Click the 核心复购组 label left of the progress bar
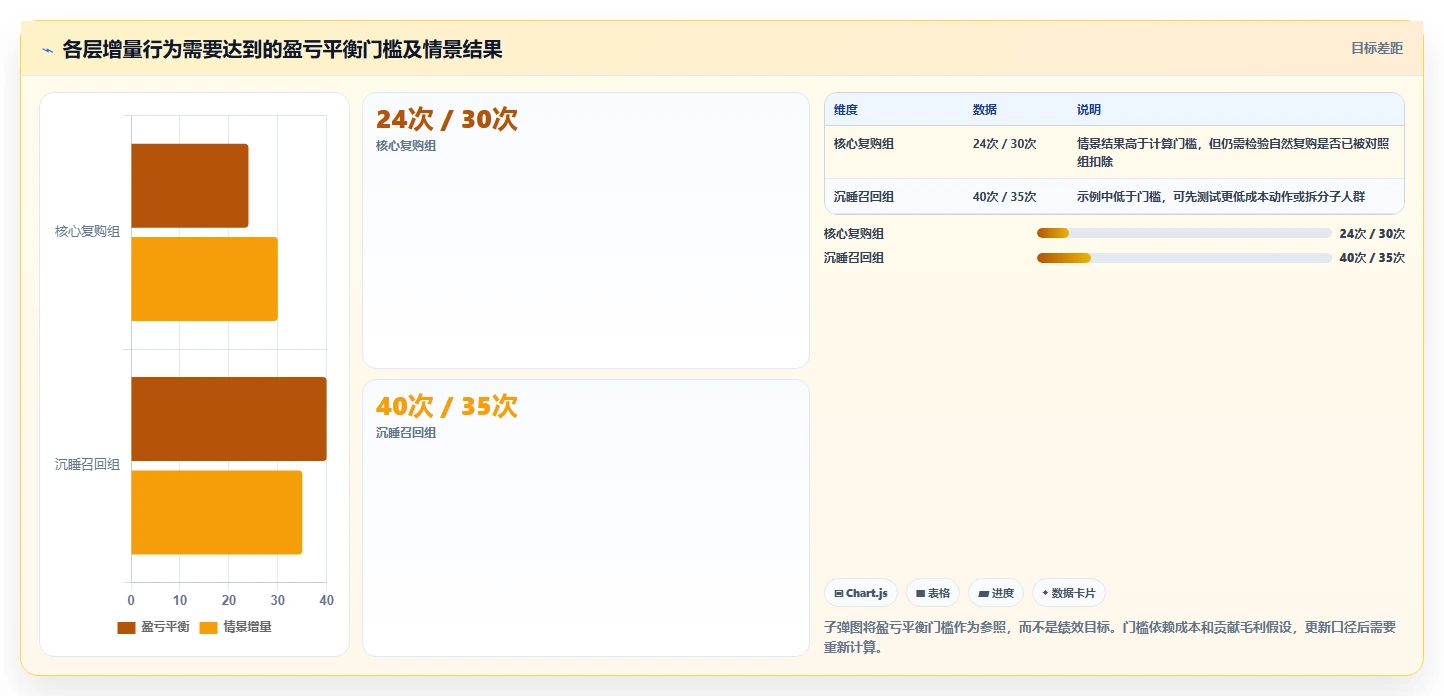1444x696 pixels. (854, 234)
